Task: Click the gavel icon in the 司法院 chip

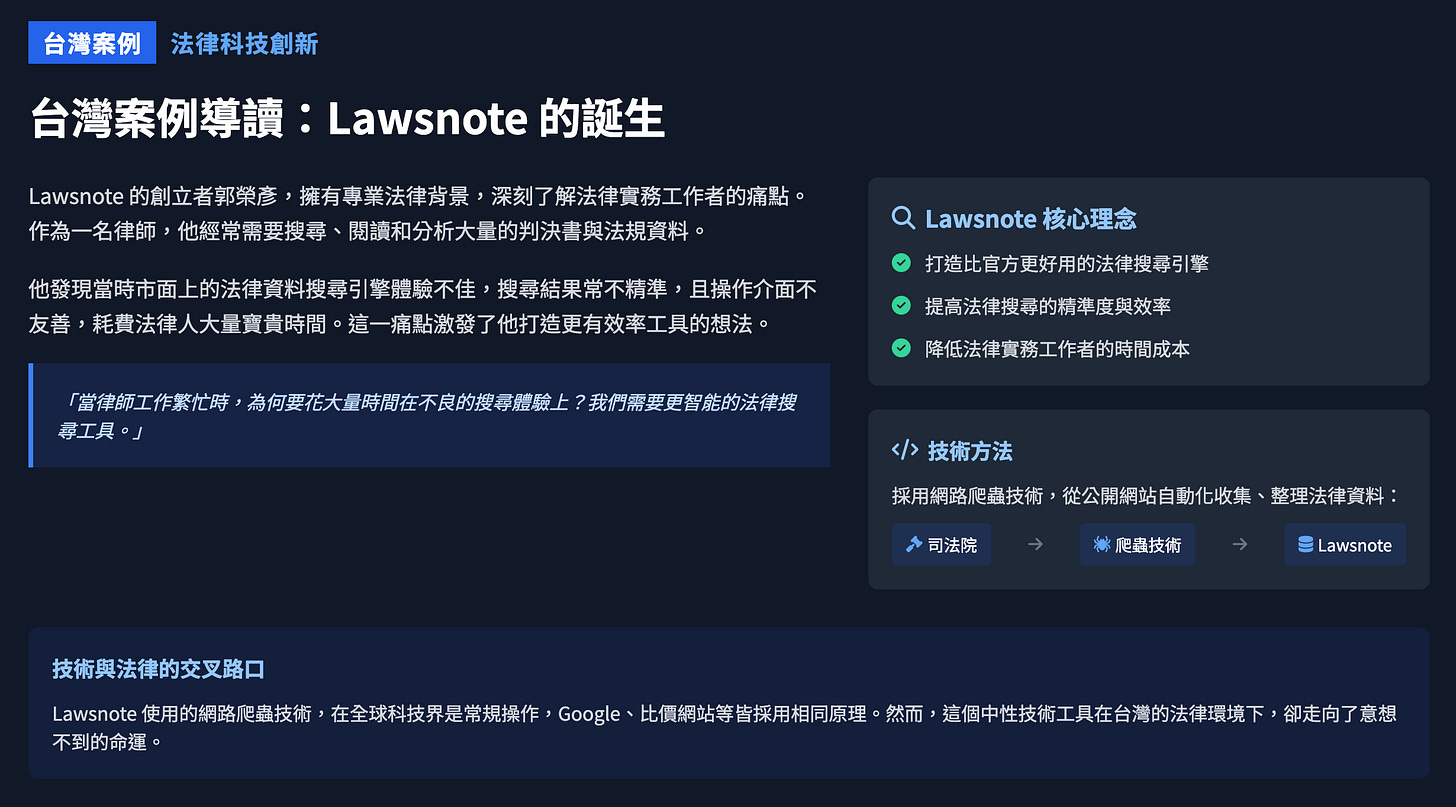Action: click(913, 545)
